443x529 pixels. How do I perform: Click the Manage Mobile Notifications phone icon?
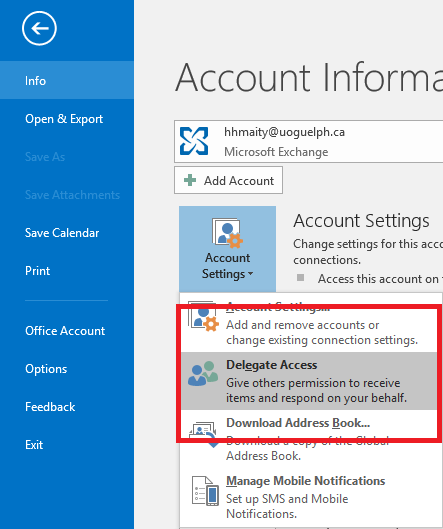[205, 491]
